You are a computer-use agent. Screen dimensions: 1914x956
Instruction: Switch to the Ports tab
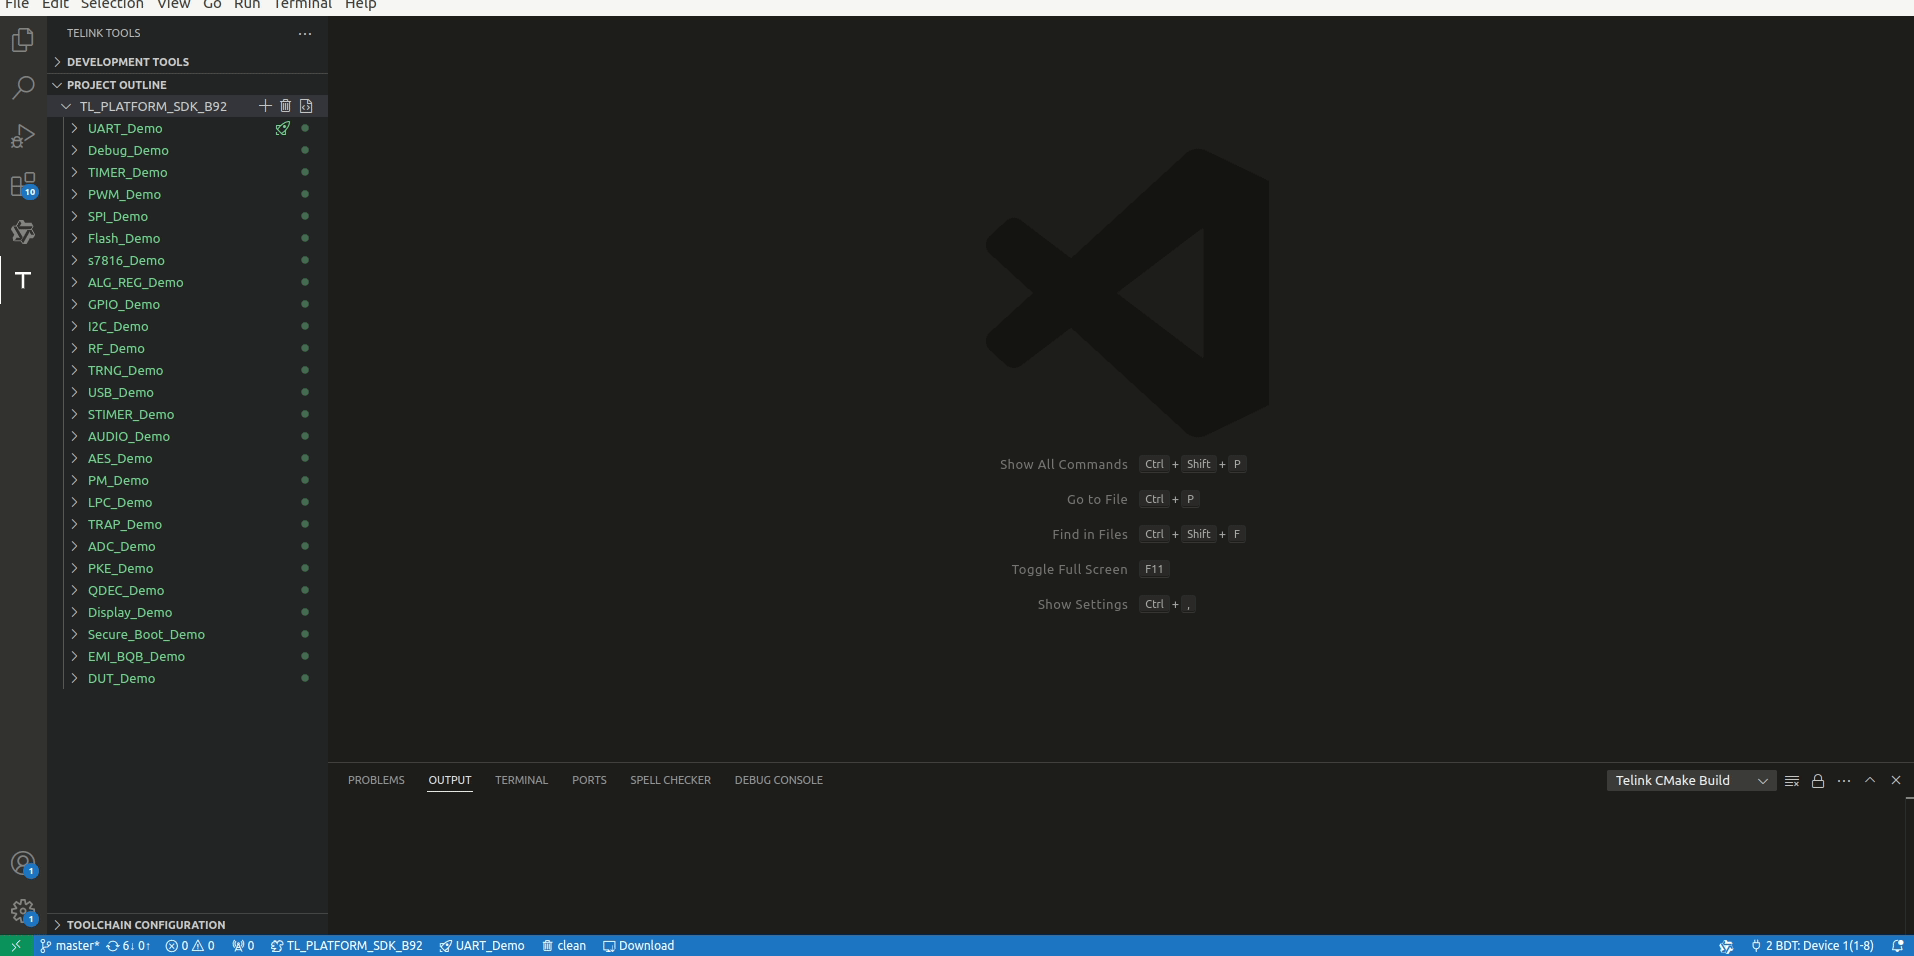coord(589,781)
